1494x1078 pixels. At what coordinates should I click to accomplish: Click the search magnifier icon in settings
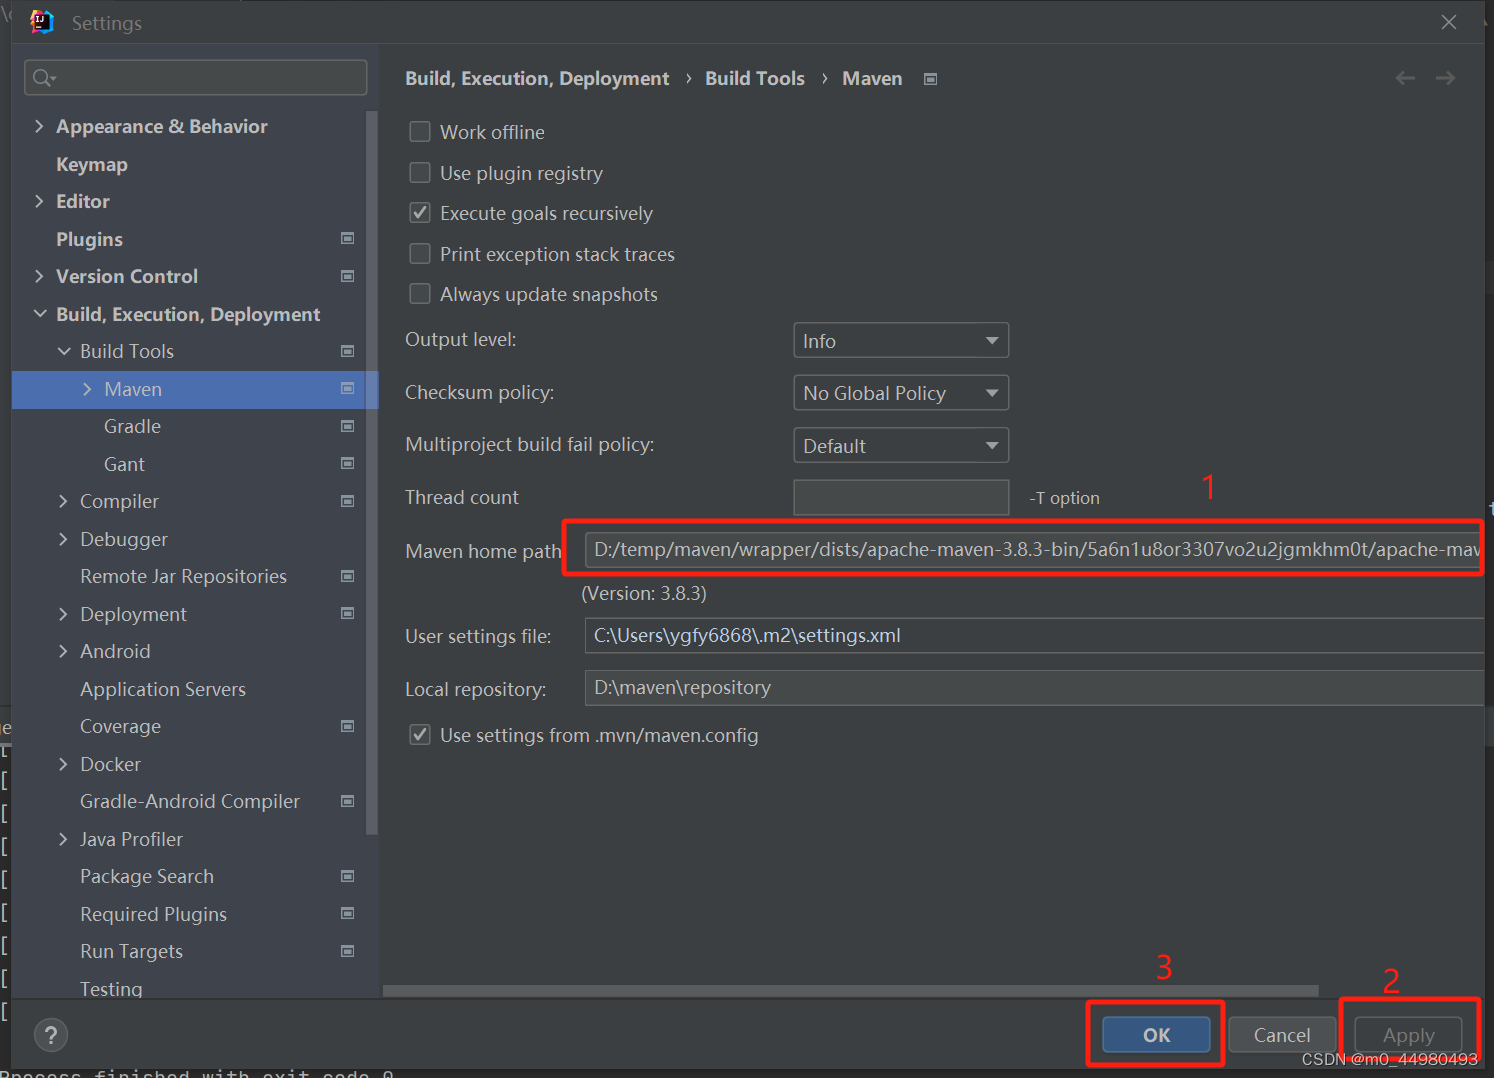[43, 78]
